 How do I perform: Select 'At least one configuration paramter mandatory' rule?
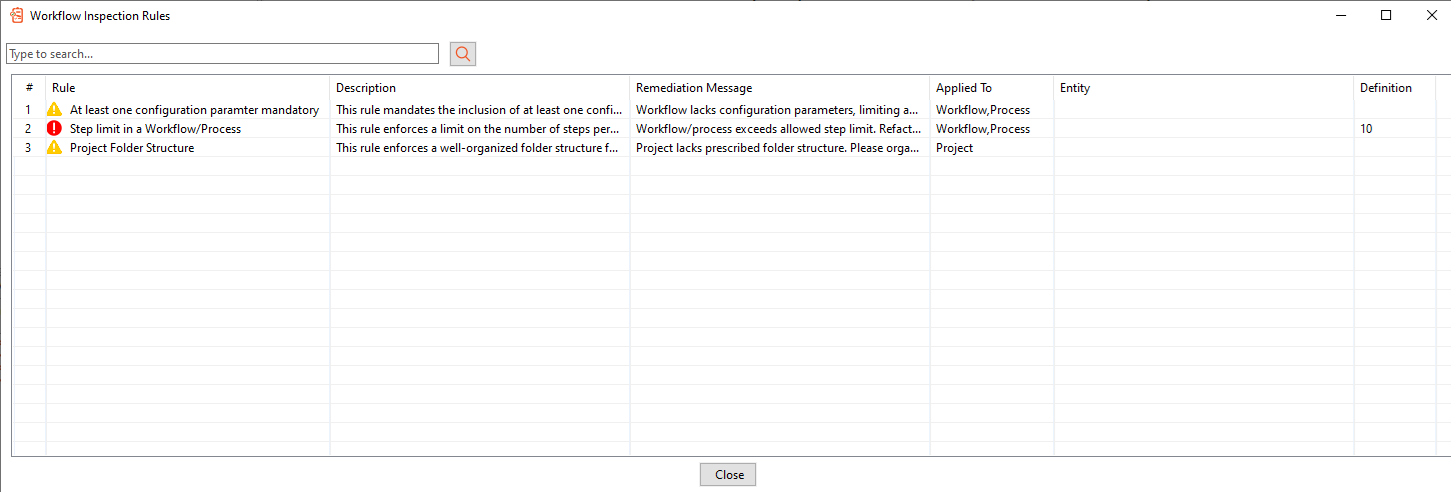(x=194, y=110)
